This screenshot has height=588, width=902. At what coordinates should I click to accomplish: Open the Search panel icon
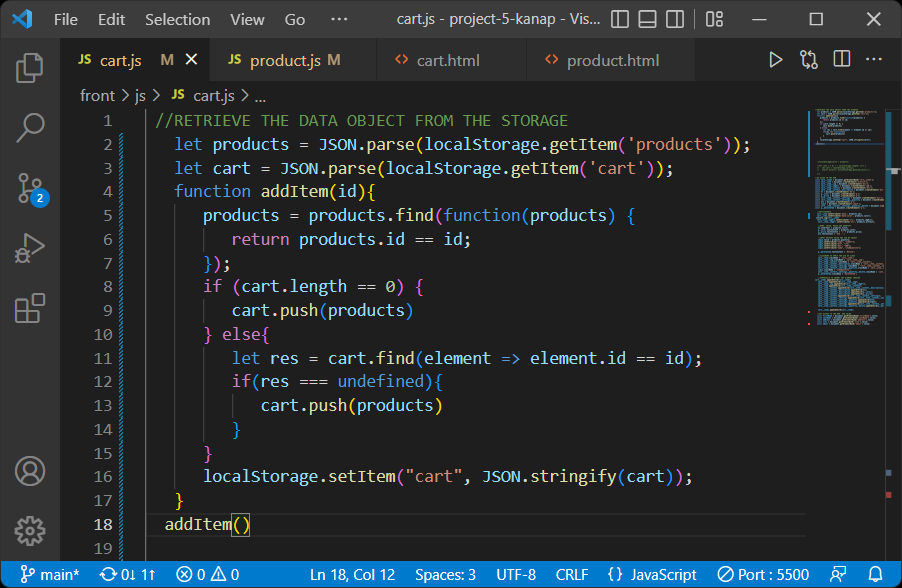tap(29, 128)
